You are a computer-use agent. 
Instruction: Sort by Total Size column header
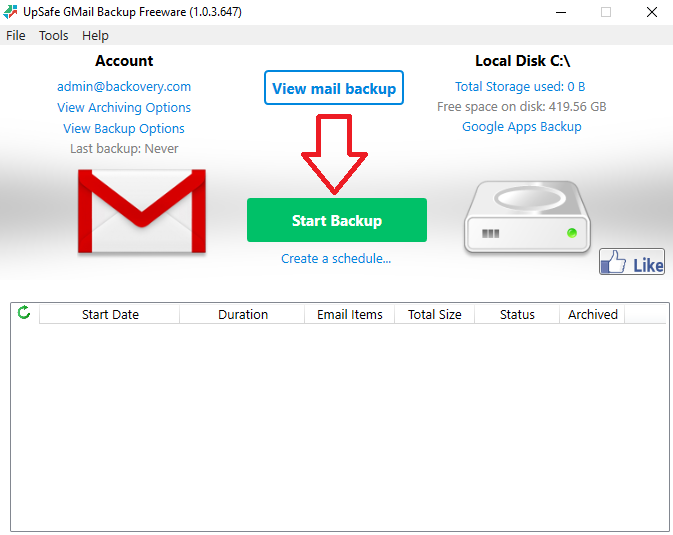coord(434,314)
